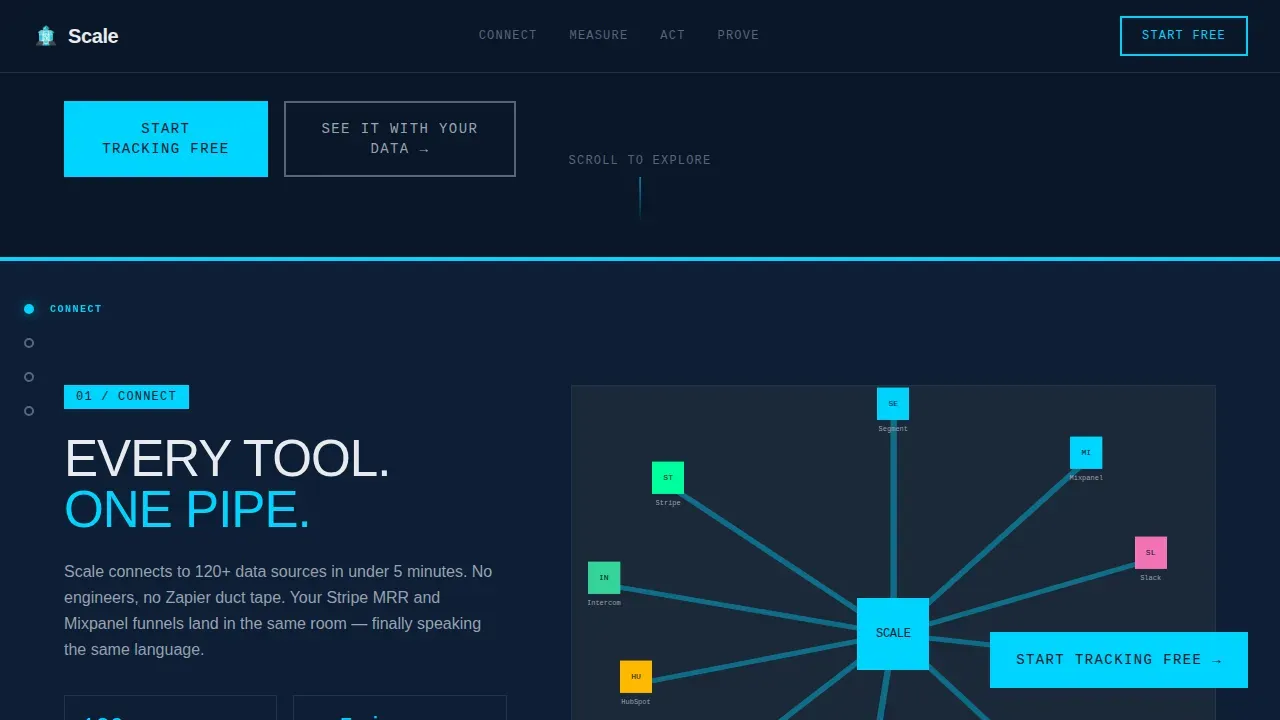Click the EVERY TOOL. heading
The image size is (1280, 720).
click(227, 459)
